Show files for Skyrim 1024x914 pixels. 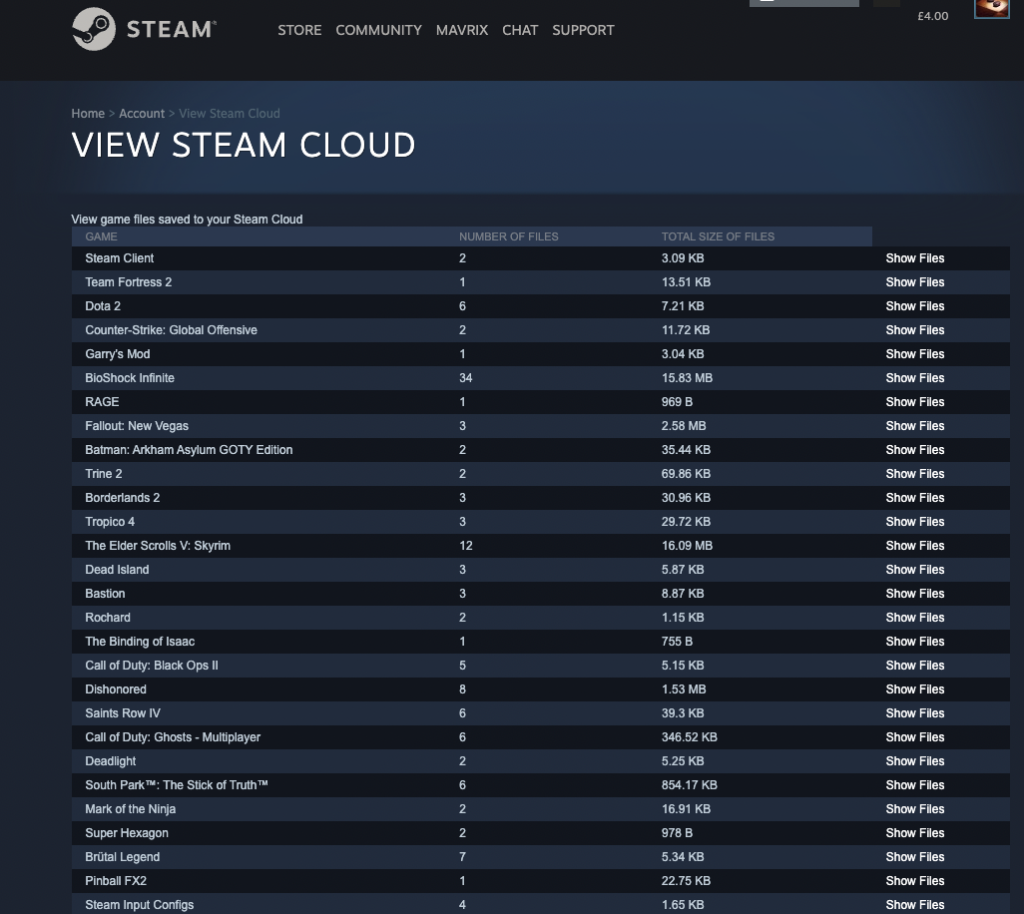coord(915,546)
